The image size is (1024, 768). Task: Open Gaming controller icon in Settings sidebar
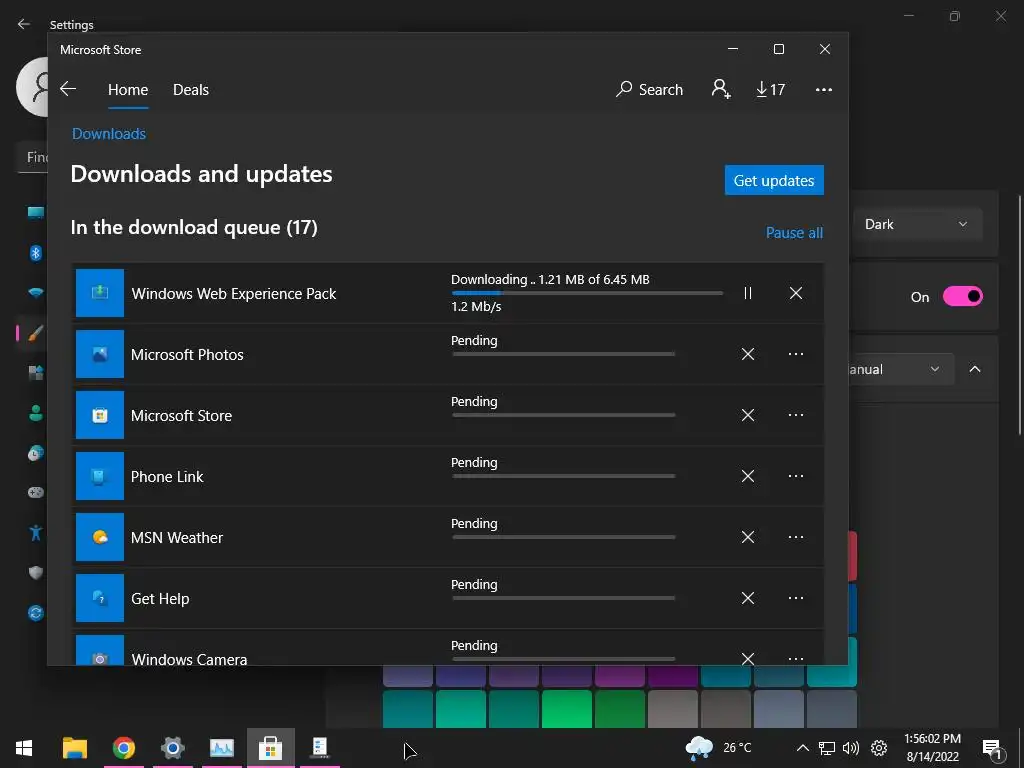tap(36, 492)
